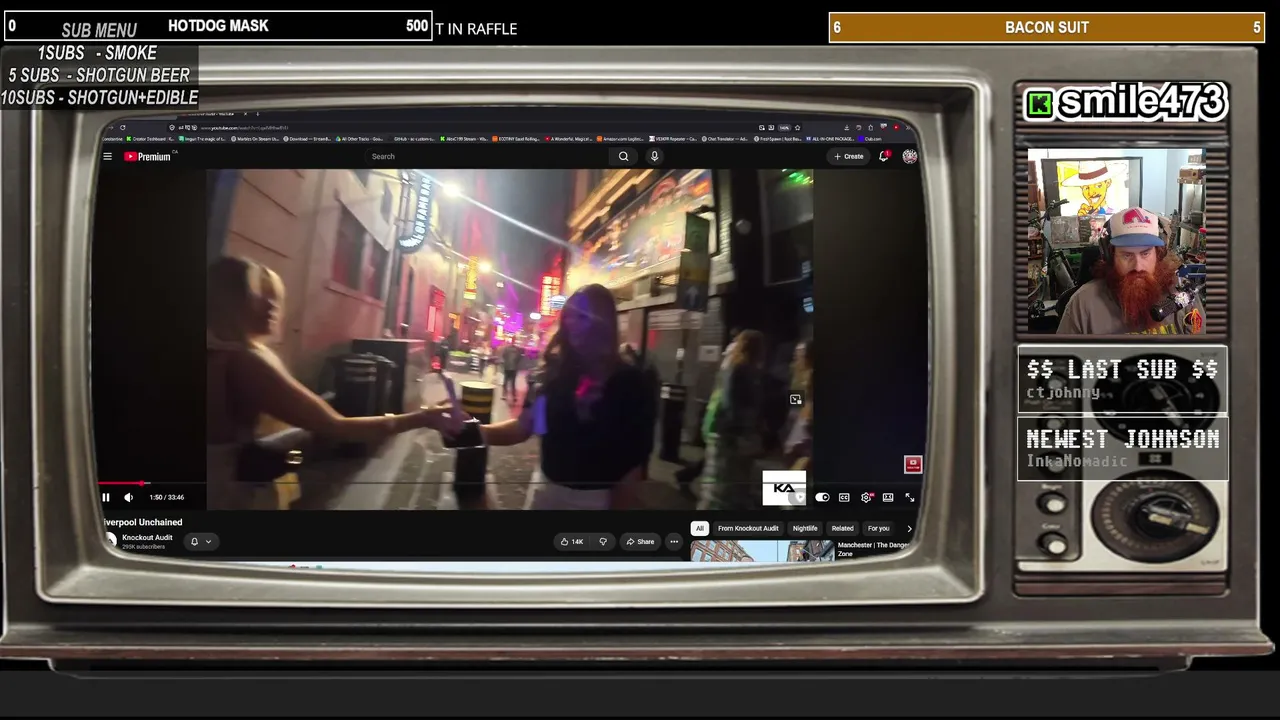Open the Knockout Audit channel name link
Image resolution: width=1280 pixels, height=720 pixels.
tap(147, 538)
